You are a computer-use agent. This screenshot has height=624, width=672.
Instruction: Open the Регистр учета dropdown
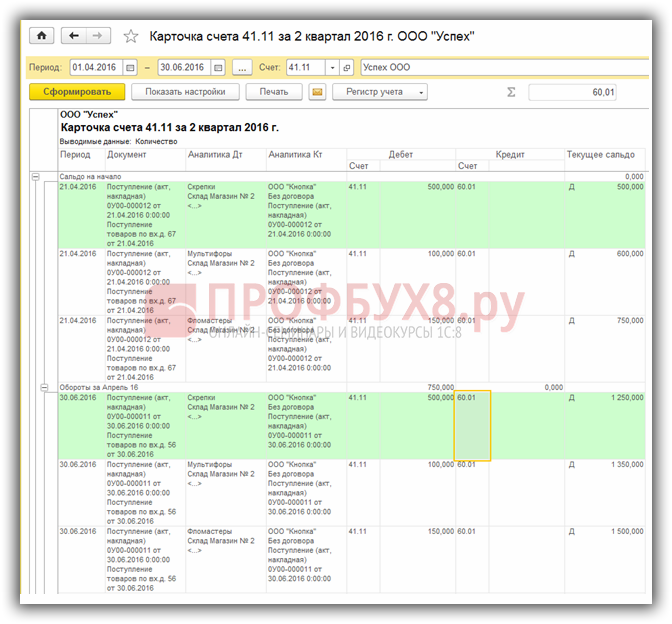click(x=381, y=92)
